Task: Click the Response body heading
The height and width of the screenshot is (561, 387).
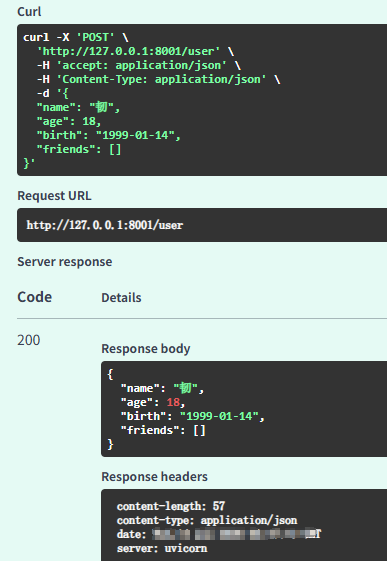Action: pyautogui.click(x=146, y=348)
